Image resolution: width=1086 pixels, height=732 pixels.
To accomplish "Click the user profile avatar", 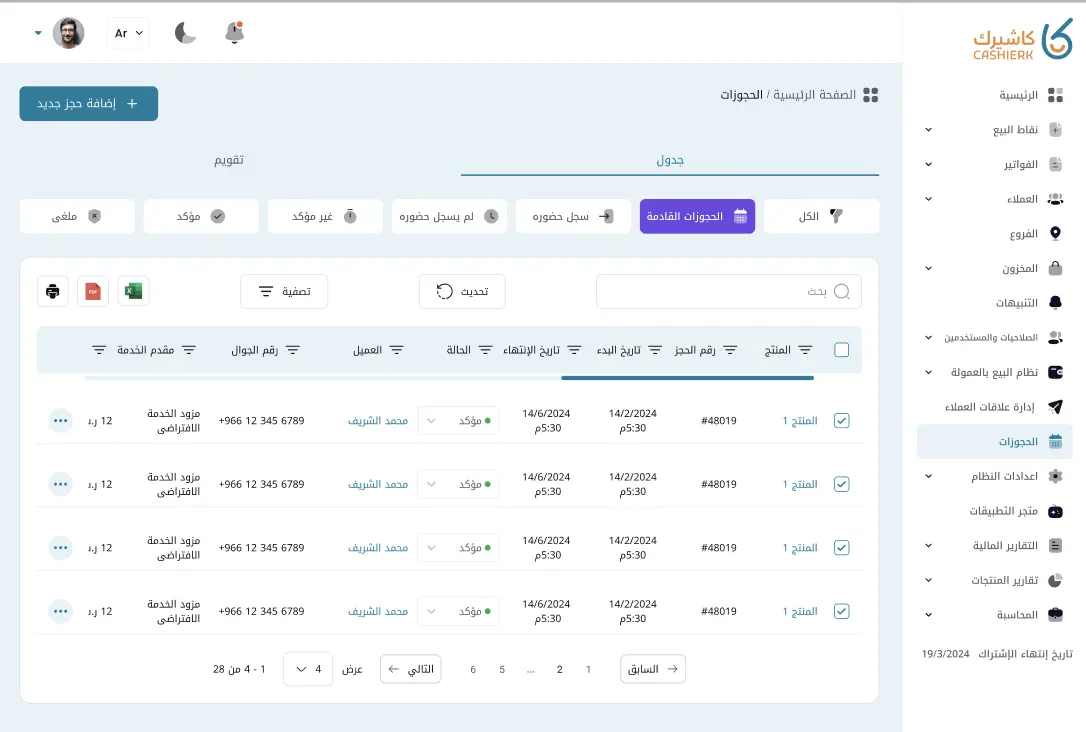I will pos(69,33).
